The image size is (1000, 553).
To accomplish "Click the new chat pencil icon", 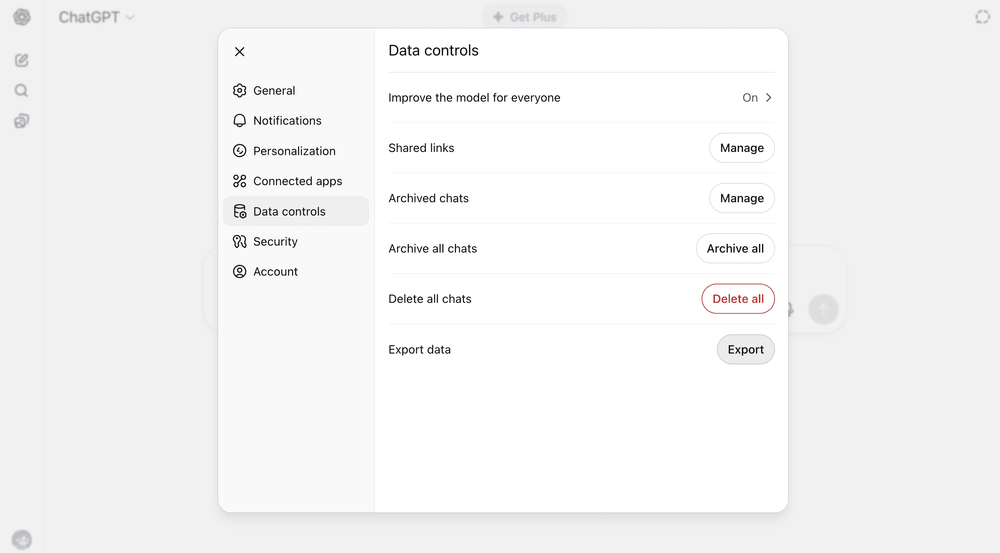I will (22, 60).
